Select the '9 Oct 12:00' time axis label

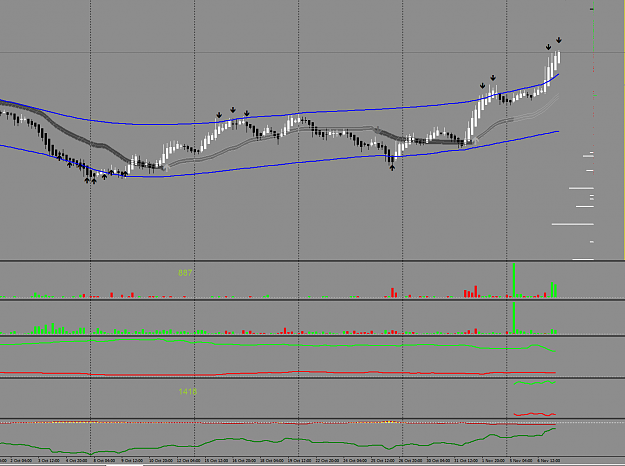point(132,460)
